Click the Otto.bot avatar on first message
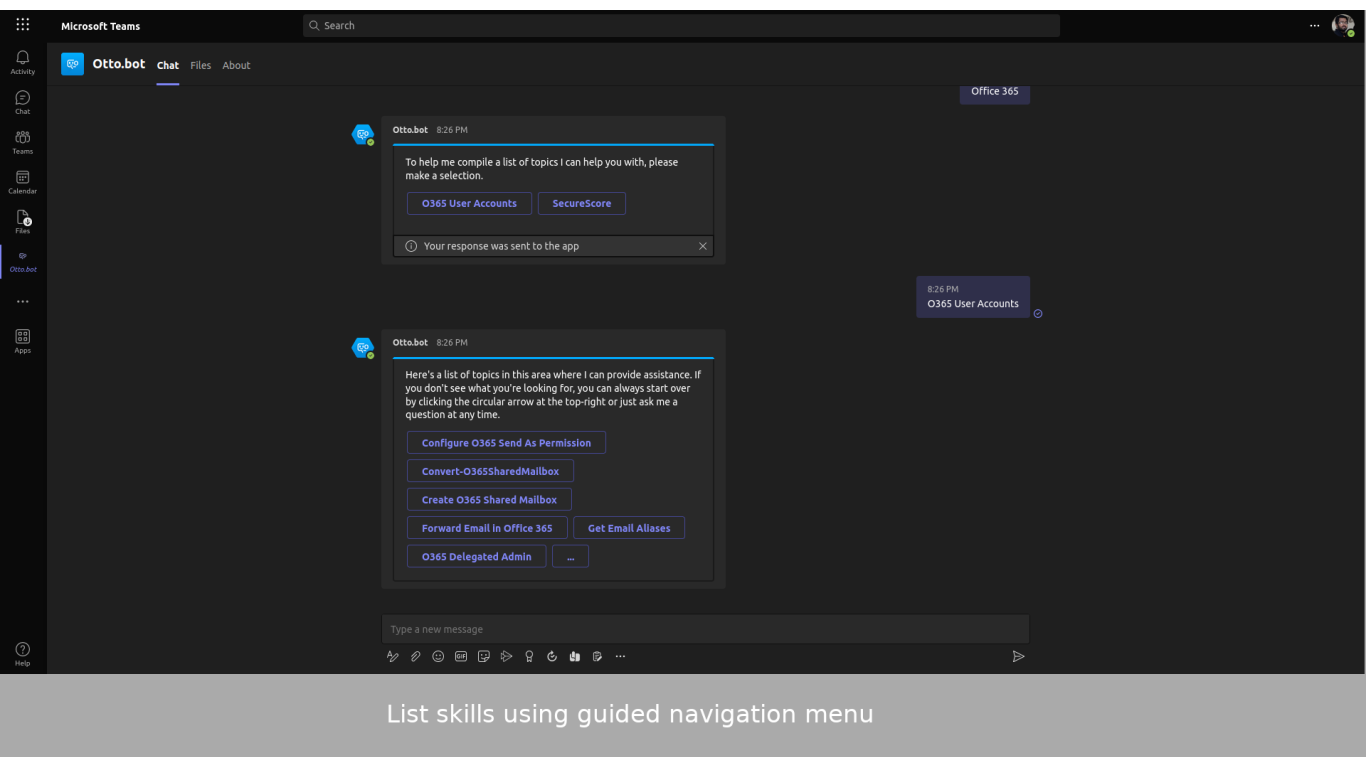The width and height of the screenshot is (1366, 768). tap(363, 135)
